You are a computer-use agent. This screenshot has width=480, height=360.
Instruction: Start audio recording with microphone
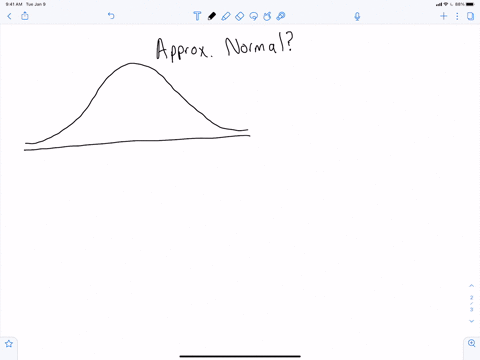tap(357, 16)
